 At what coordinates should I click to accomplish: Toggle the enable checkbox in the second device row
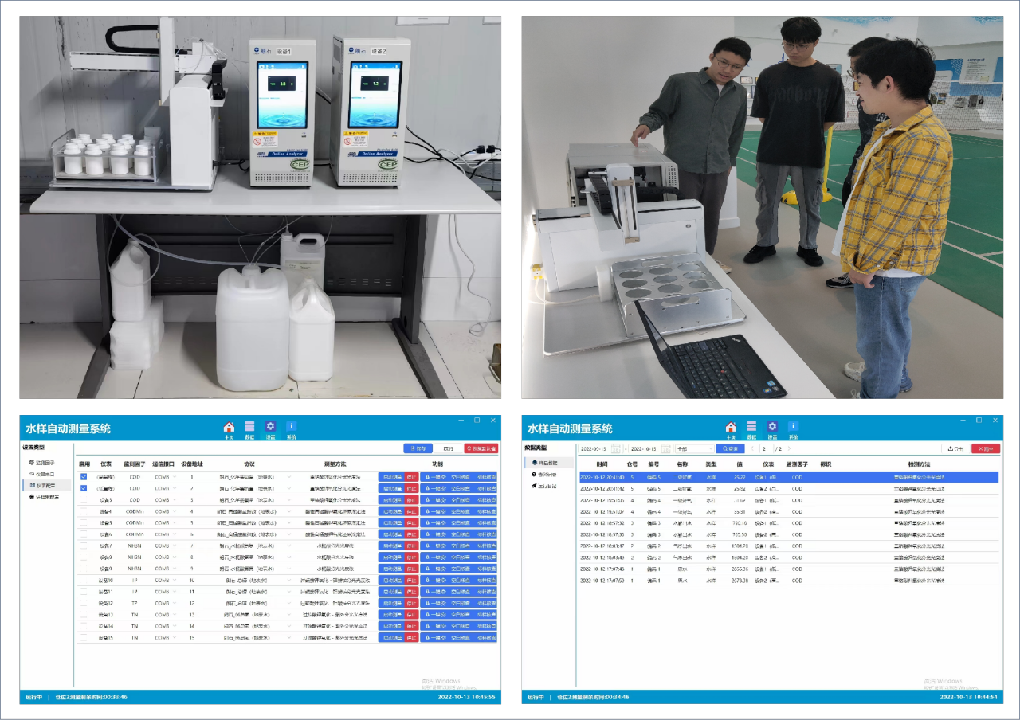coord(85,488)
